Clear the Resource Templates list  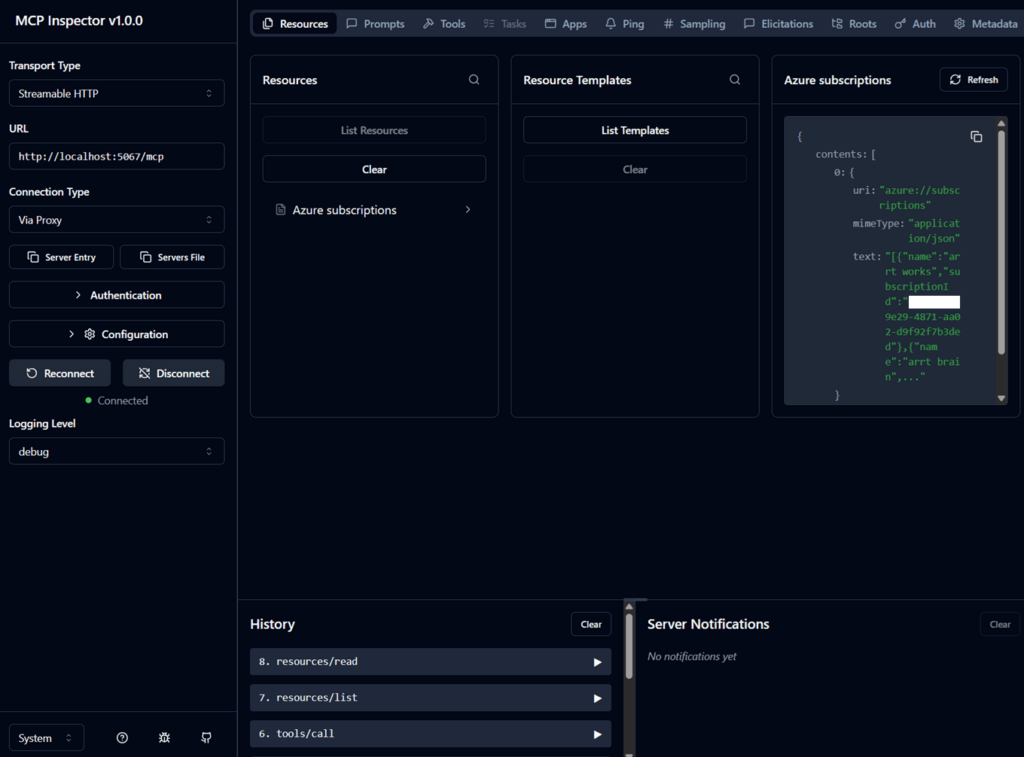point(635,169)
